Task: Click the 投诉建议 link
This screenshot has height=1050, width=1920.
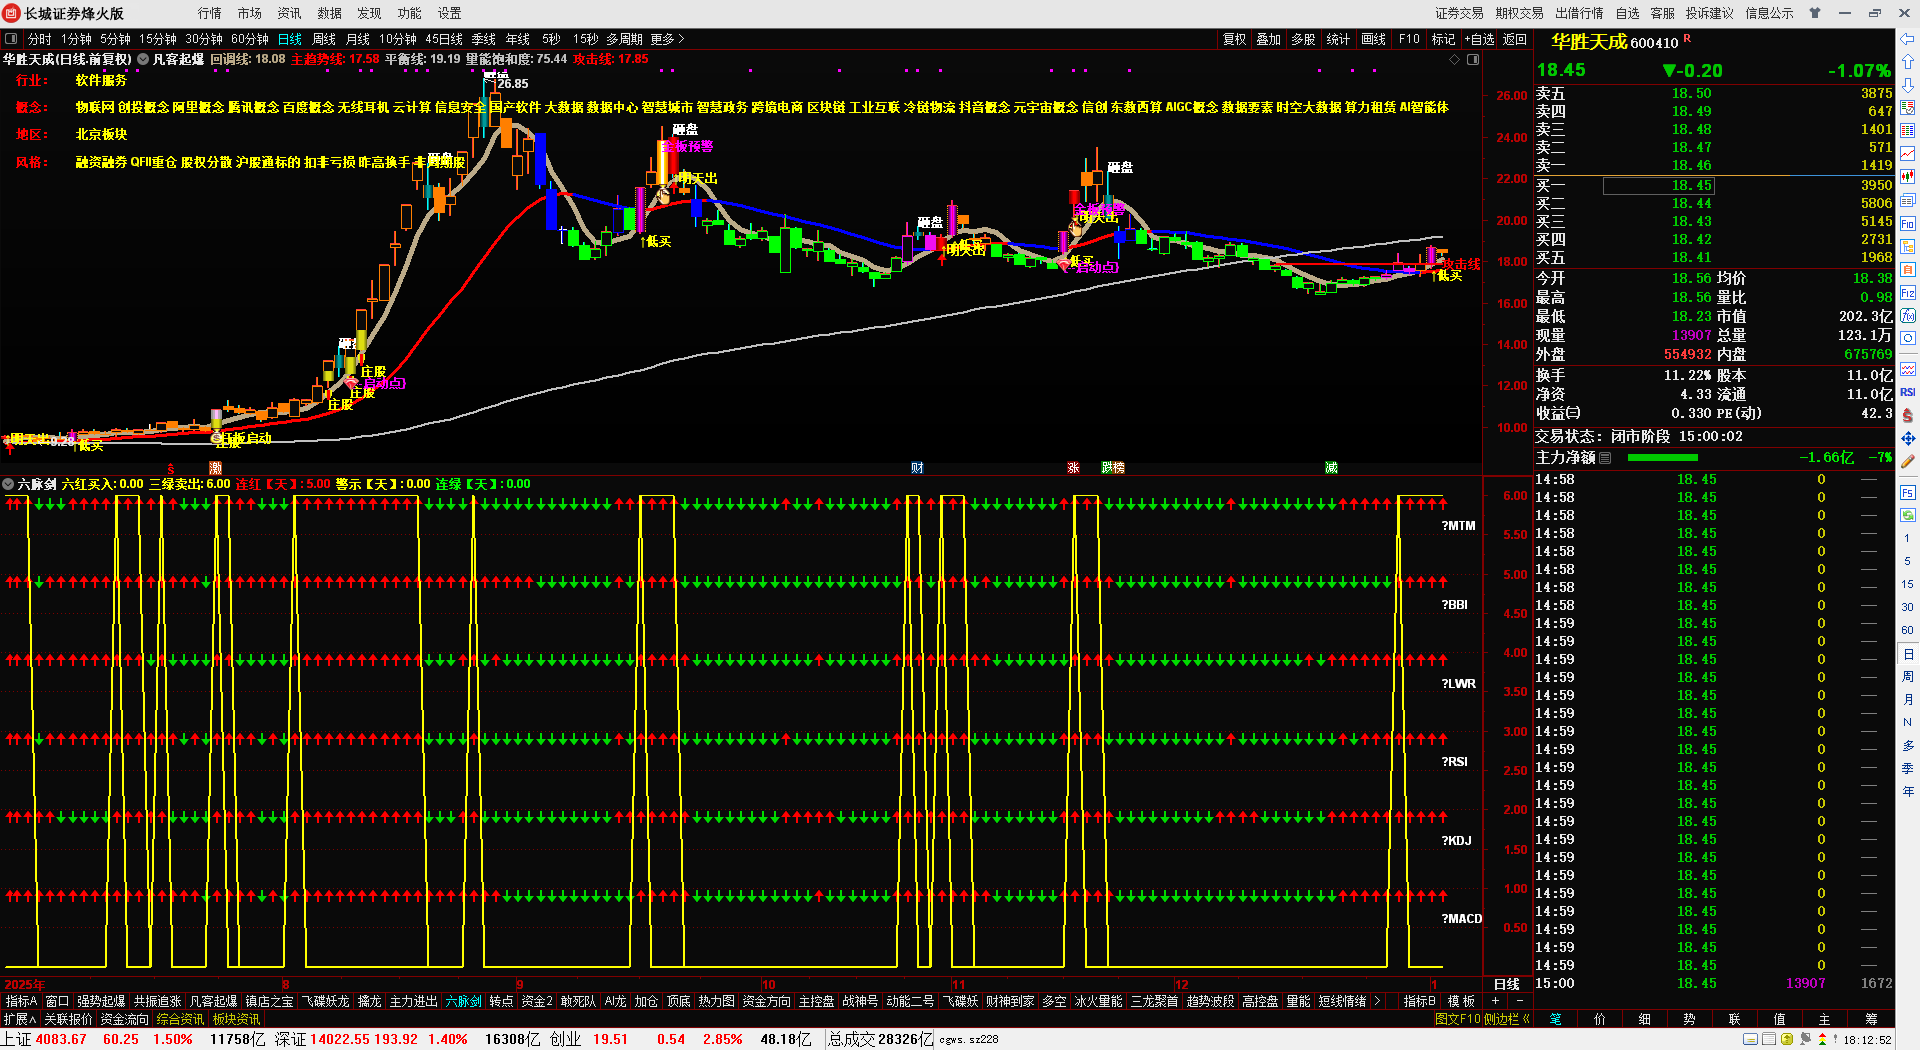Action: (x=1710, y=13)
